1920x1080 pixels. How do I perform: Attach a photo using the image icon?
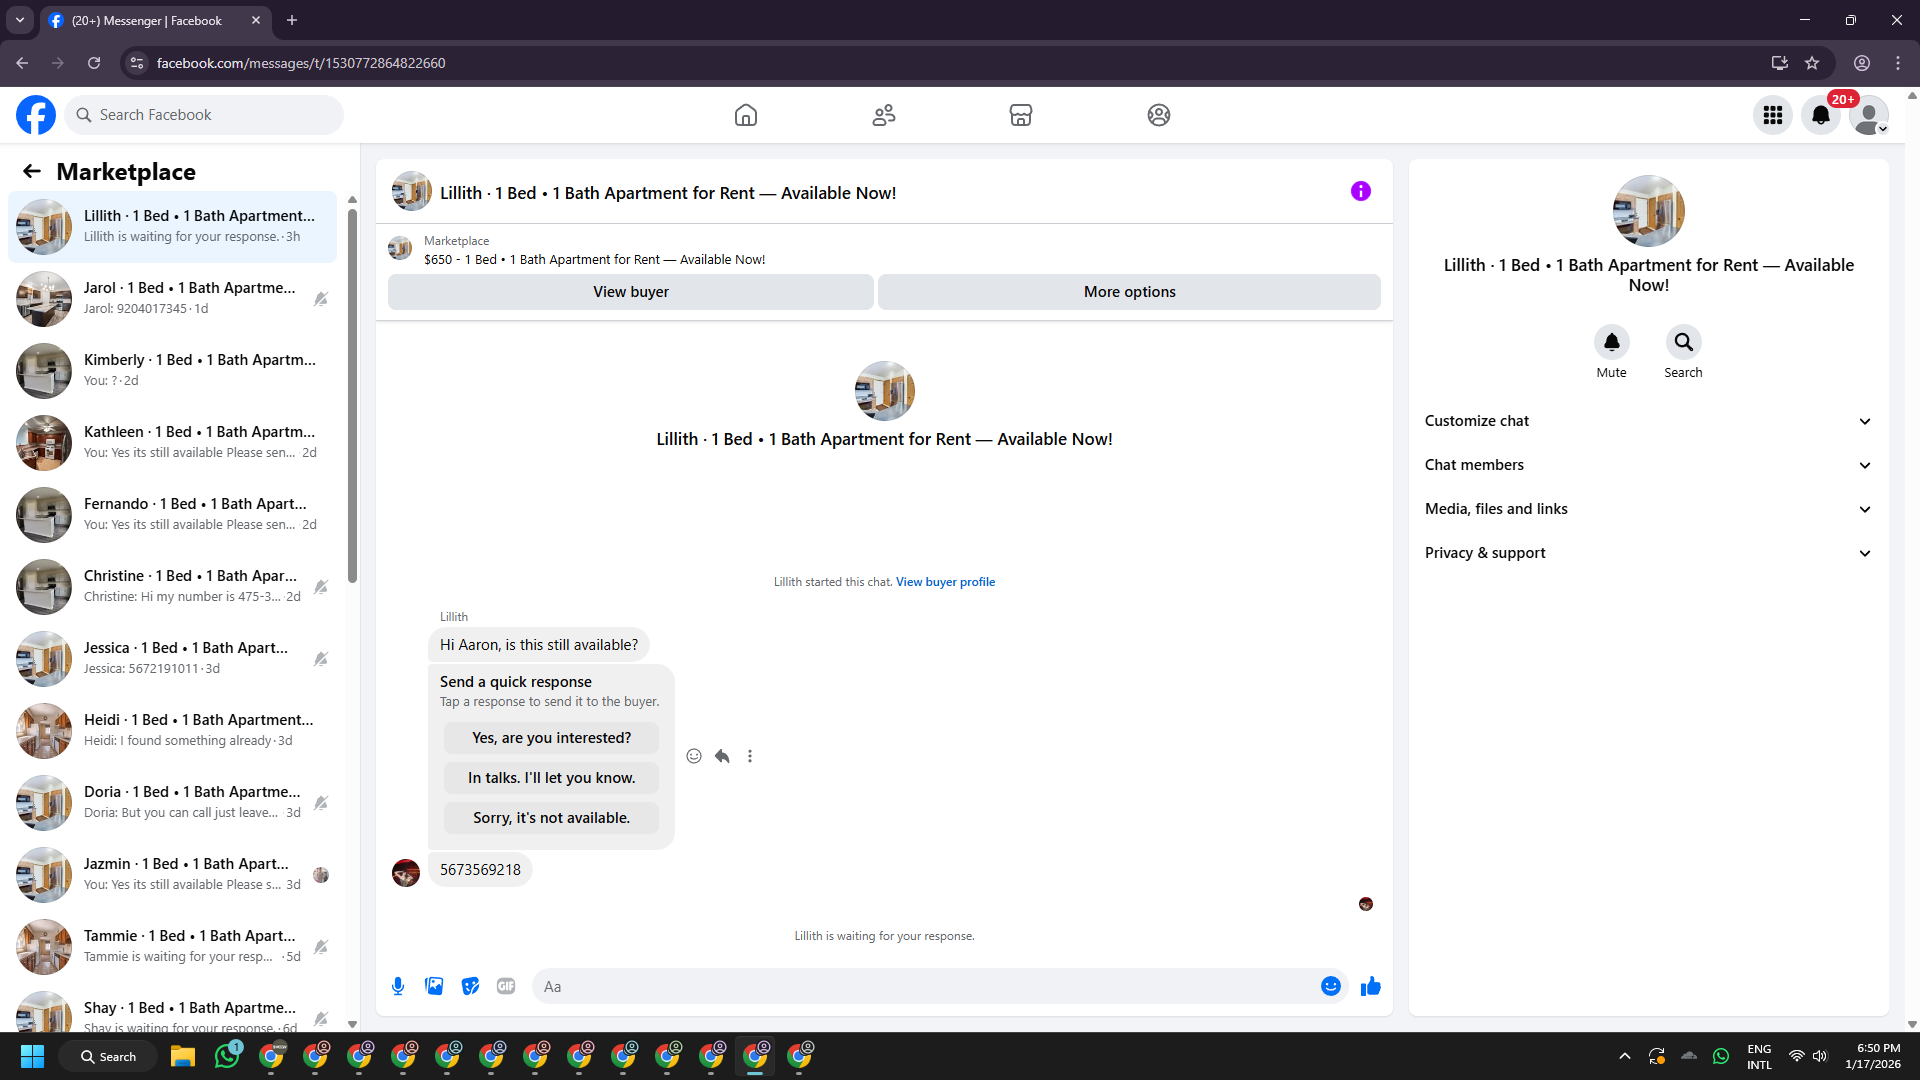(434, 986)
